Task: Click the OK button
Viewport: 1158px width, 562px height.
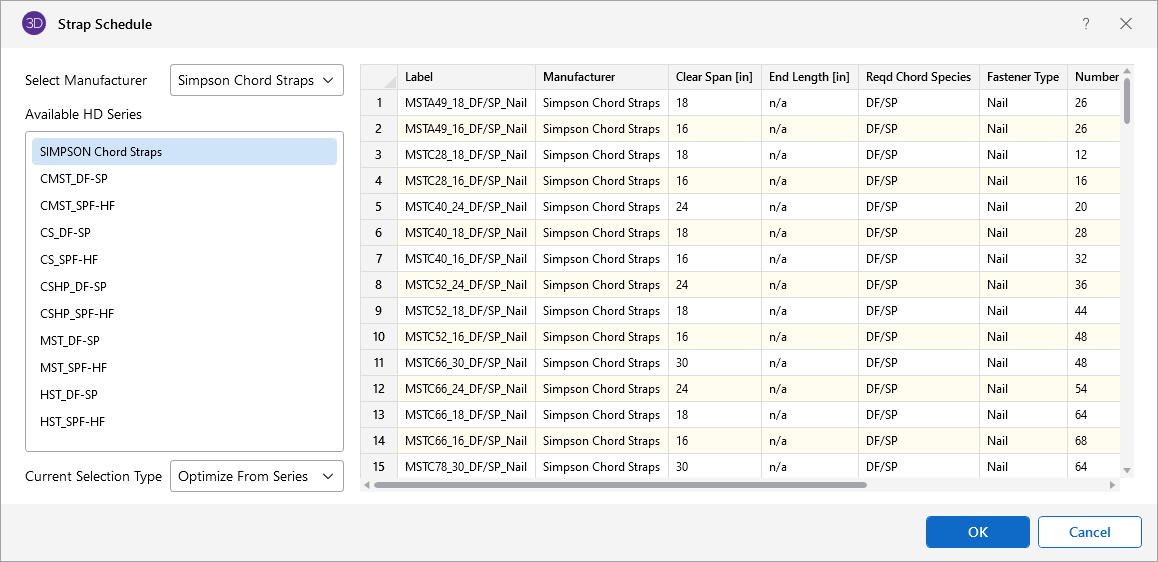Action: pyautogui.click(x=977, y=532)
